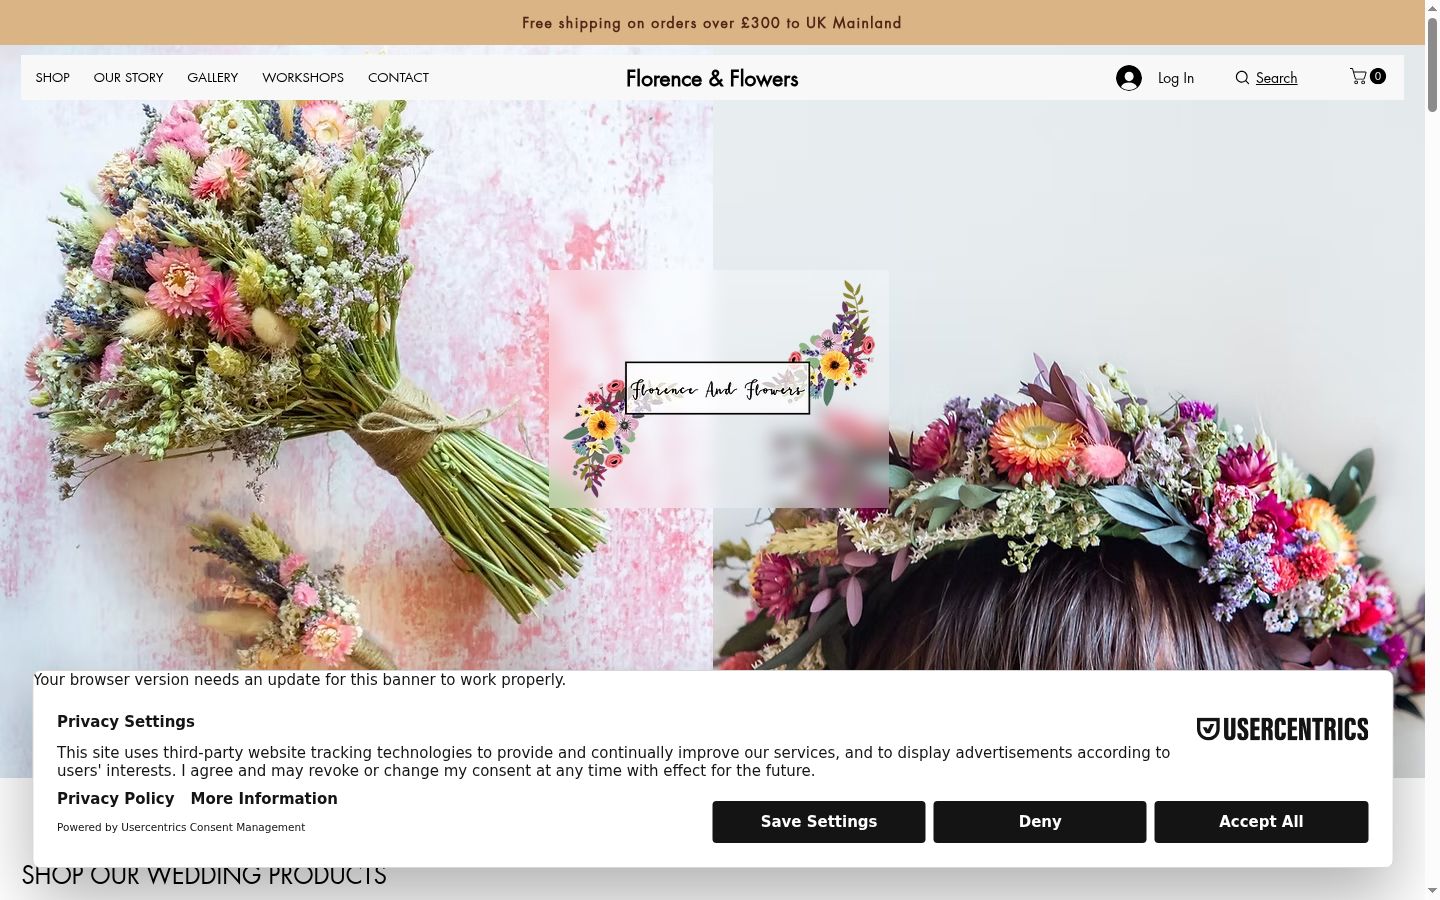Go to OUR STORY page
1440x900 pixels.
click(x=128, y=77)
